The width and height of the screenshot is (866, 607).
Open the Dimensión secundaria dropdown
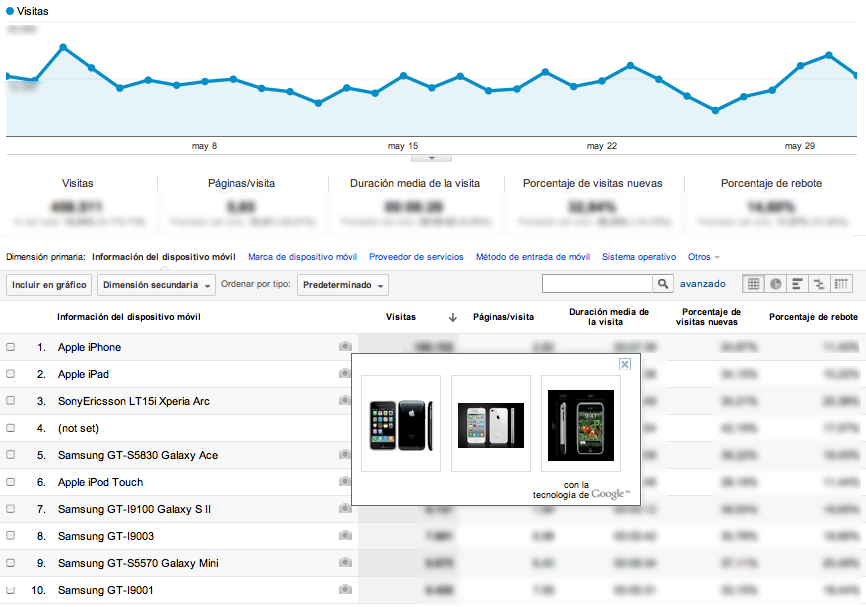pos(157,285)
